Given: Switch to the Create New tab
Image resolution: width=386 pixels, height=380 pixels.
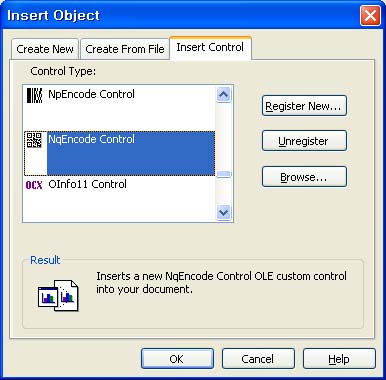Looking at the screenshot, I should coord(45,49).
